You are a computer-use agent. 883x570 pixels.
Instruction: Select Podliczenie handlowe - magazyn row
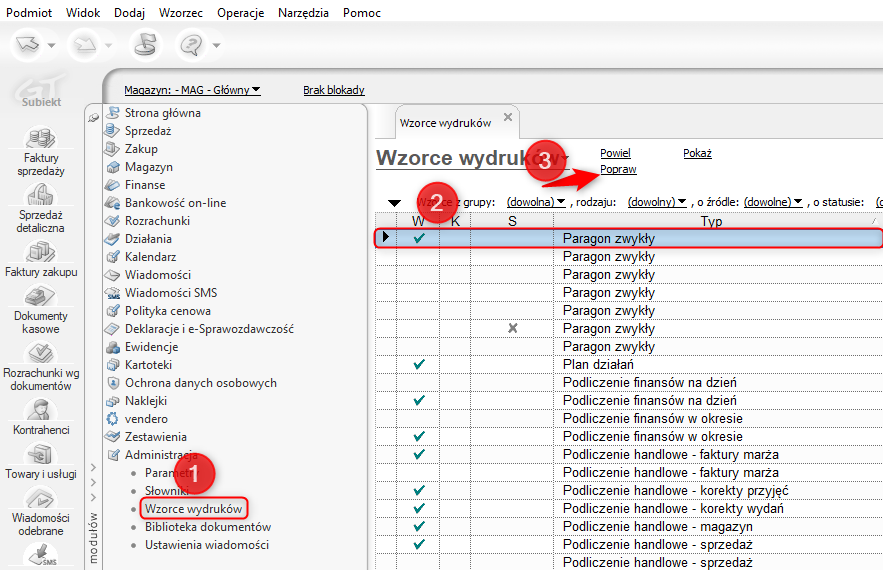coord(629,527)
